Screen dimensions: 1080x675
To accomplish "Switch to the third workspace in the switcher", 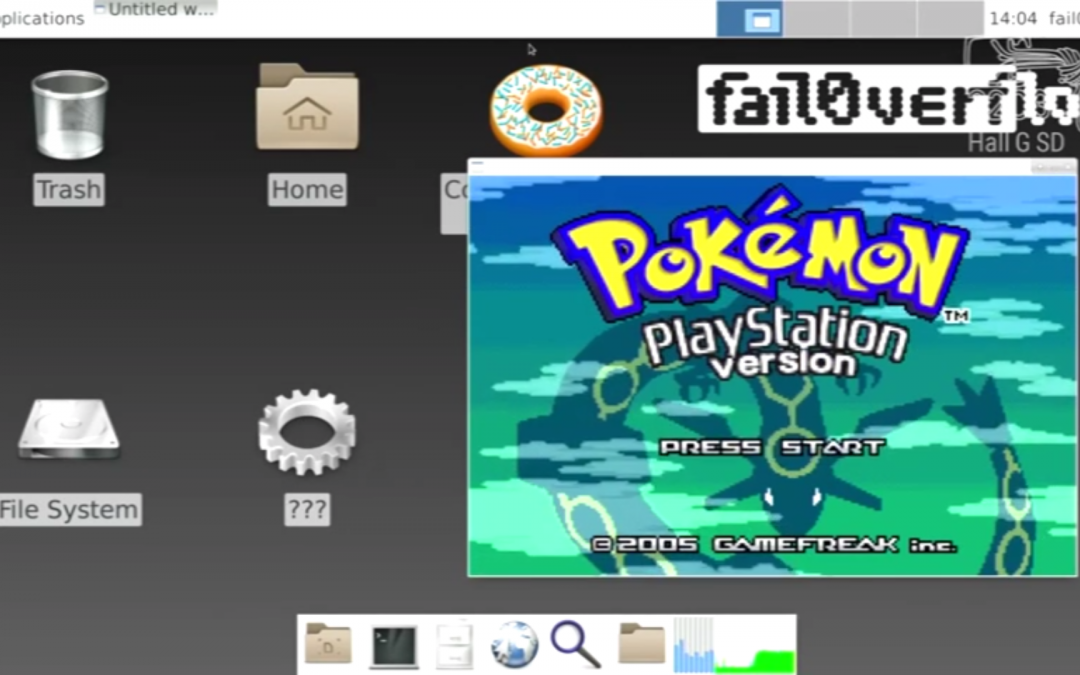I will point(884,19).
